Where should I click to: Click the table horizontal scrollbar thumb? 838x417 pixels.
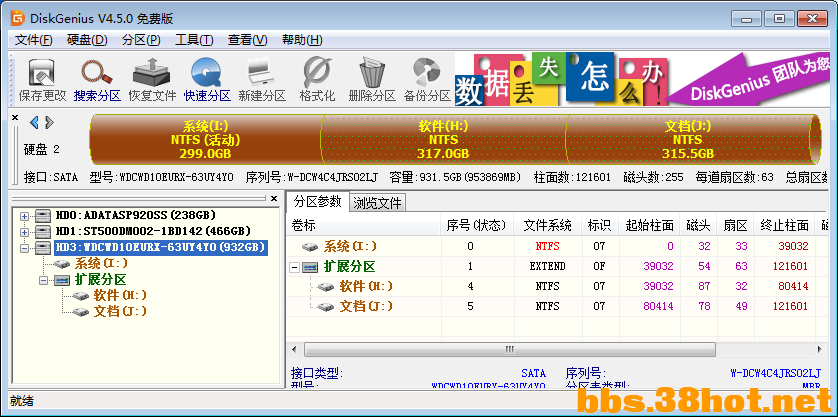(x=510, y=350)
